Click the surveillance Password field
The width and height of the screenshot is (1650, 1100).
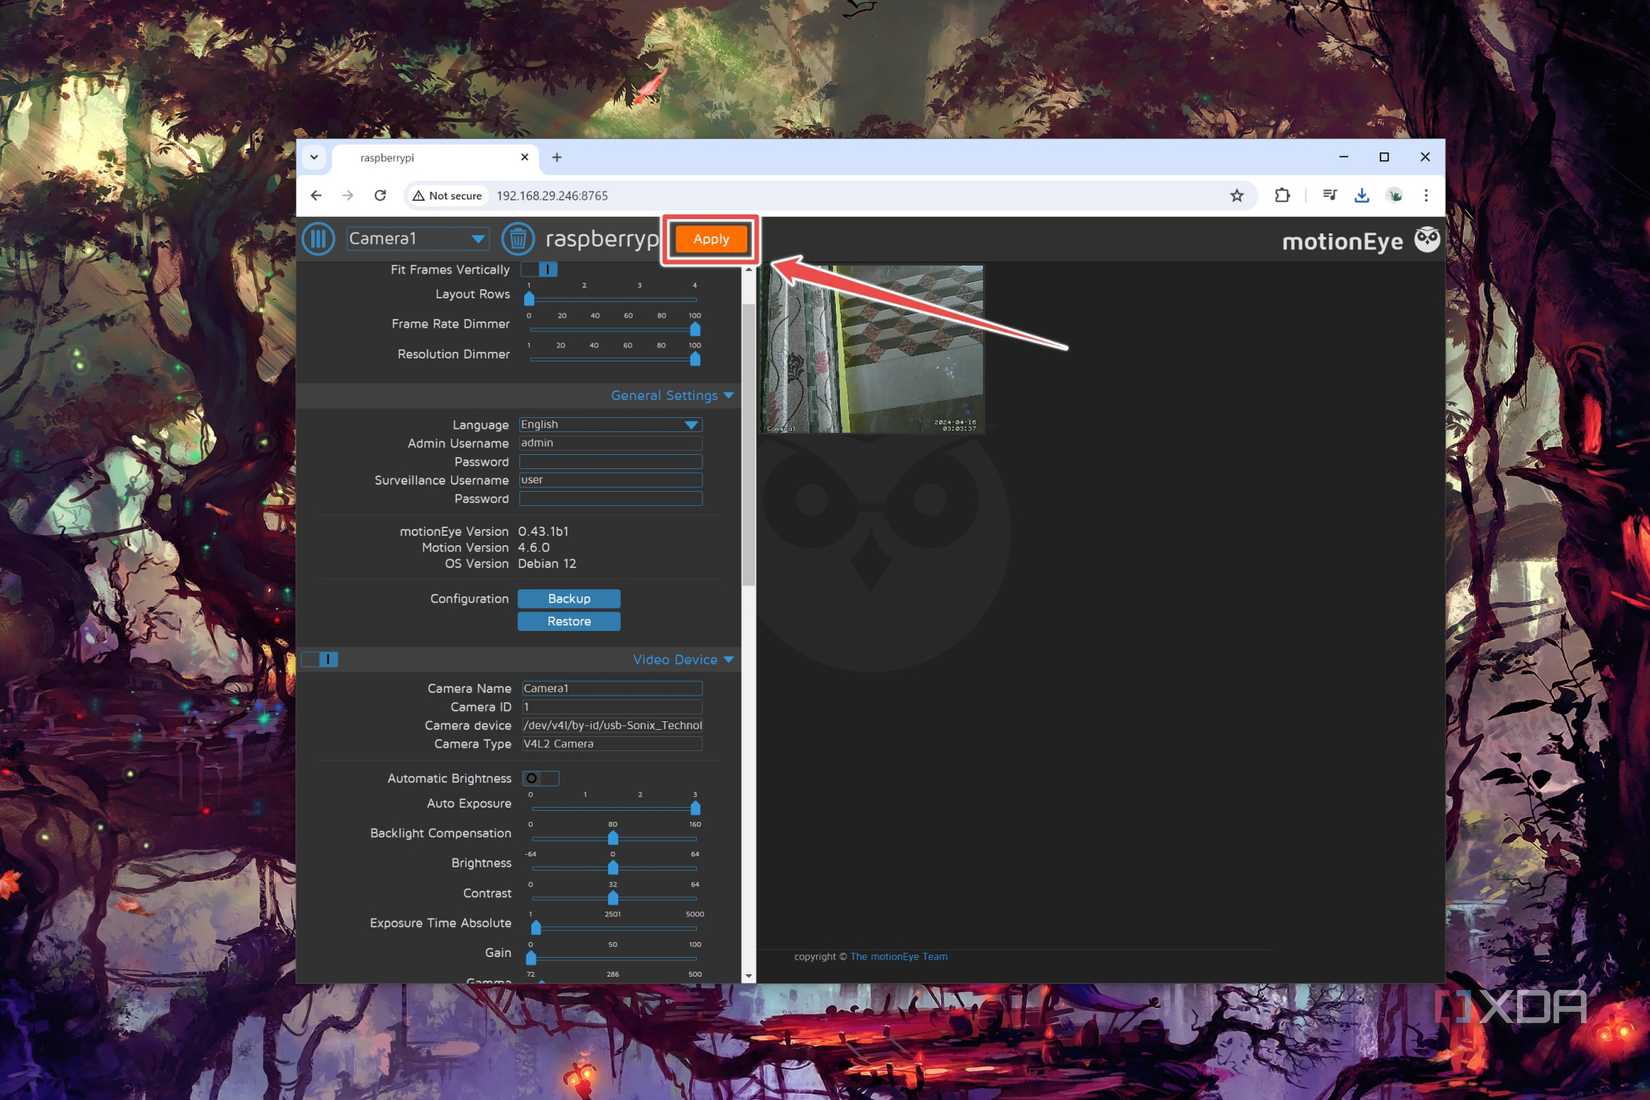[610, 499]
